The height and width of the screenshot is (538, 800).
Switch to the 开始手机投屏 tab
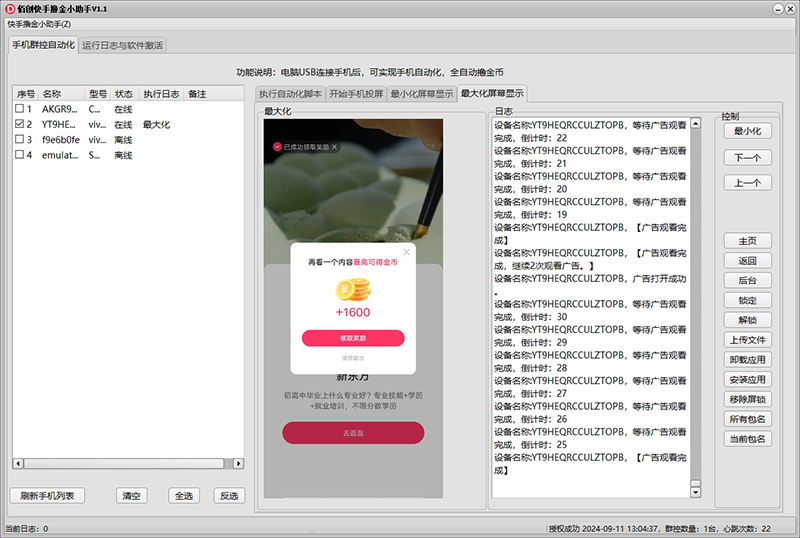pos(356,93)
